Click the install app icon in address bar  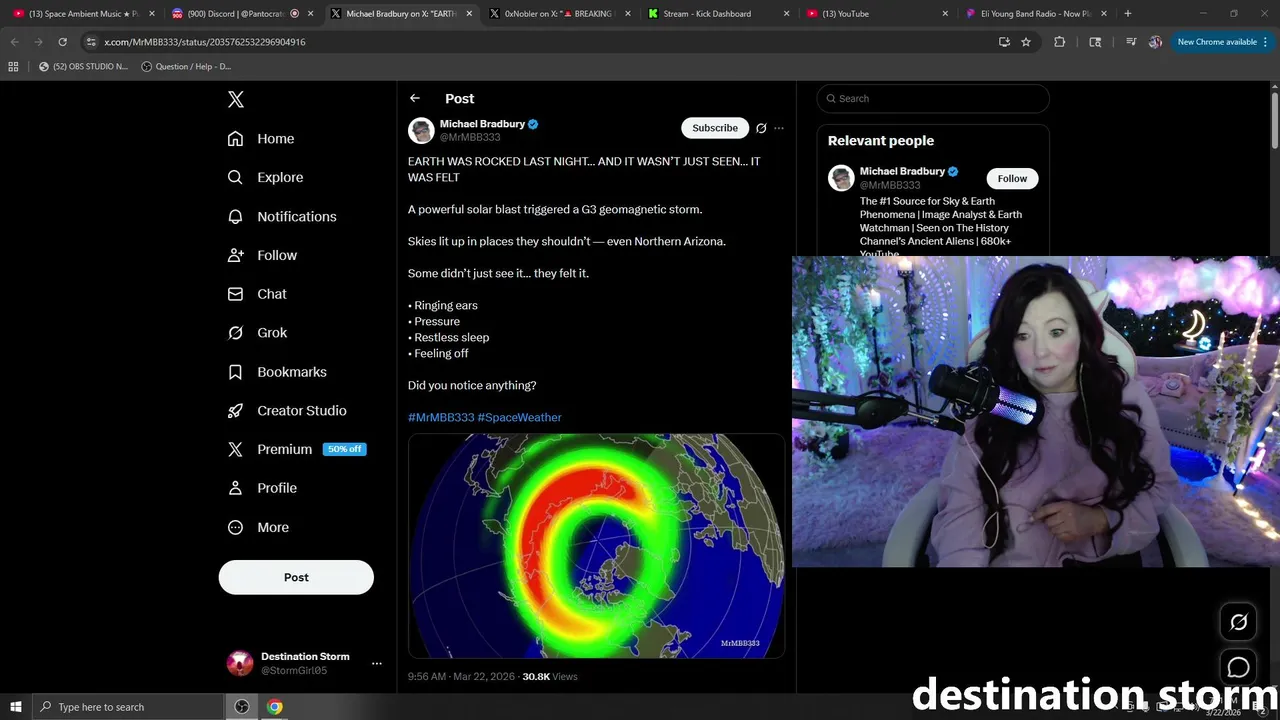tap(1004, 42)
